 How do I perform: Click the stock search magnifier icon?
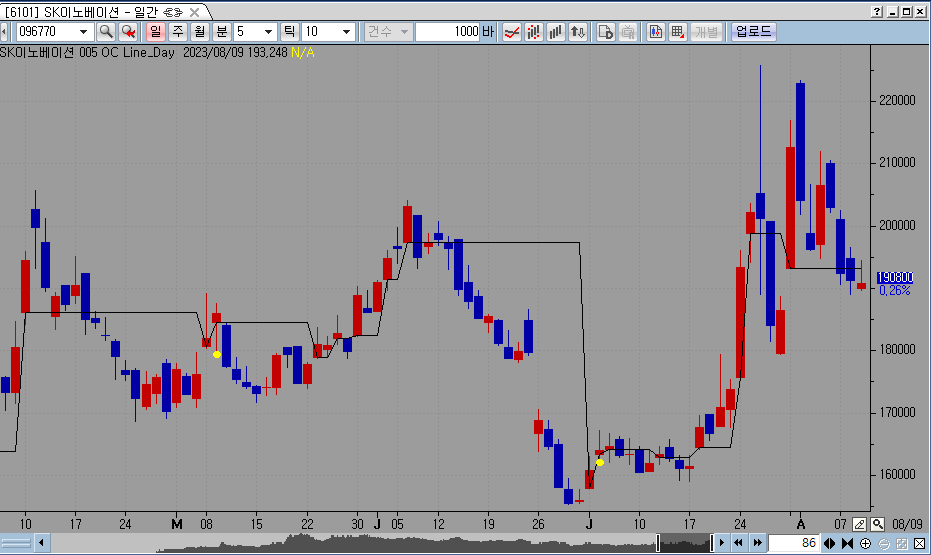point(105,32)
